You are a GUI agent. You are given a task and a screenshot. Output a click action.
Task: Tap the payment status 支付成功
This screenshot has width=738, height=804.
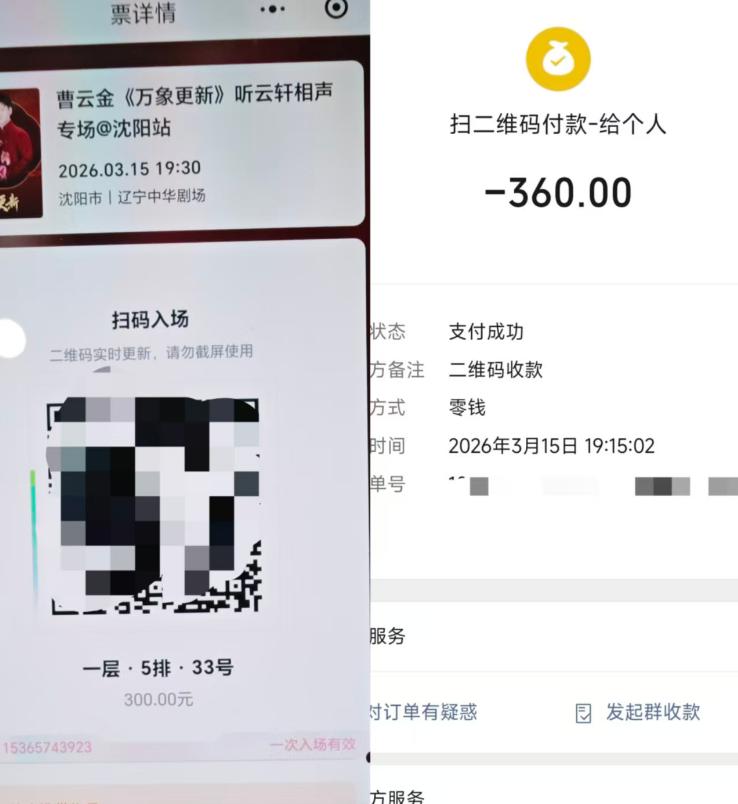point(486,331)
